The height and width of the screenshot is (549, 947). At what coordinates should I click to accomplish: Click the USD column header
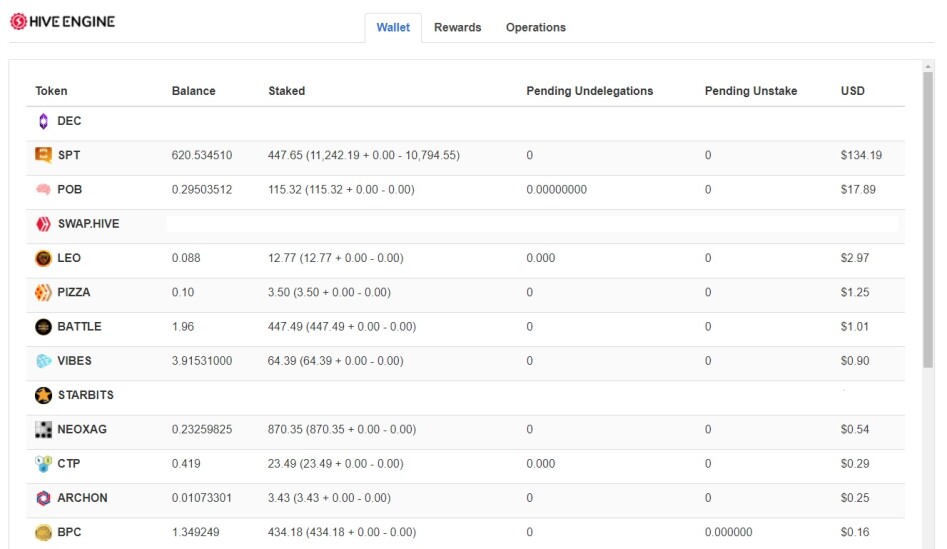(852, 91)
